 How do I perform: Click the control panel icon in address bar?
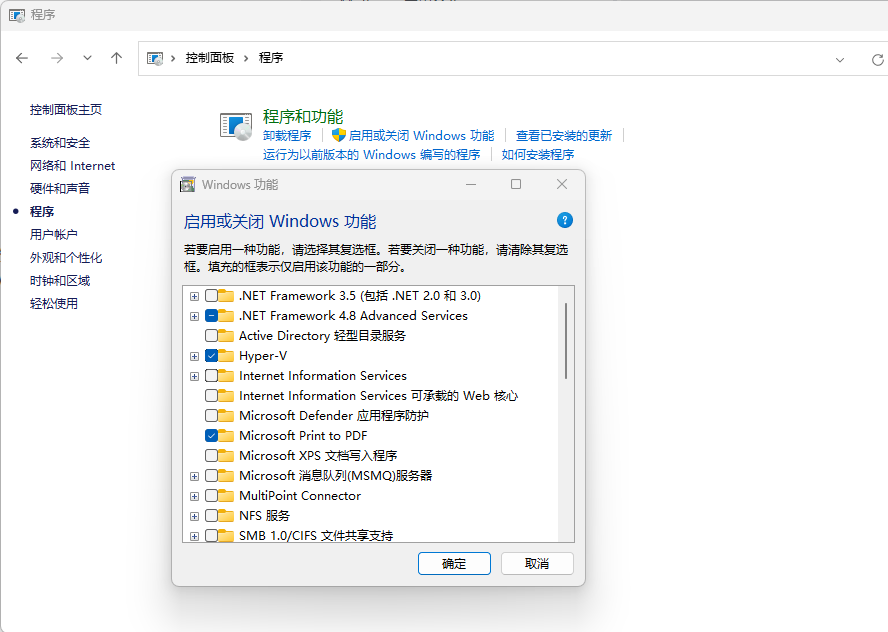(156, 58)
